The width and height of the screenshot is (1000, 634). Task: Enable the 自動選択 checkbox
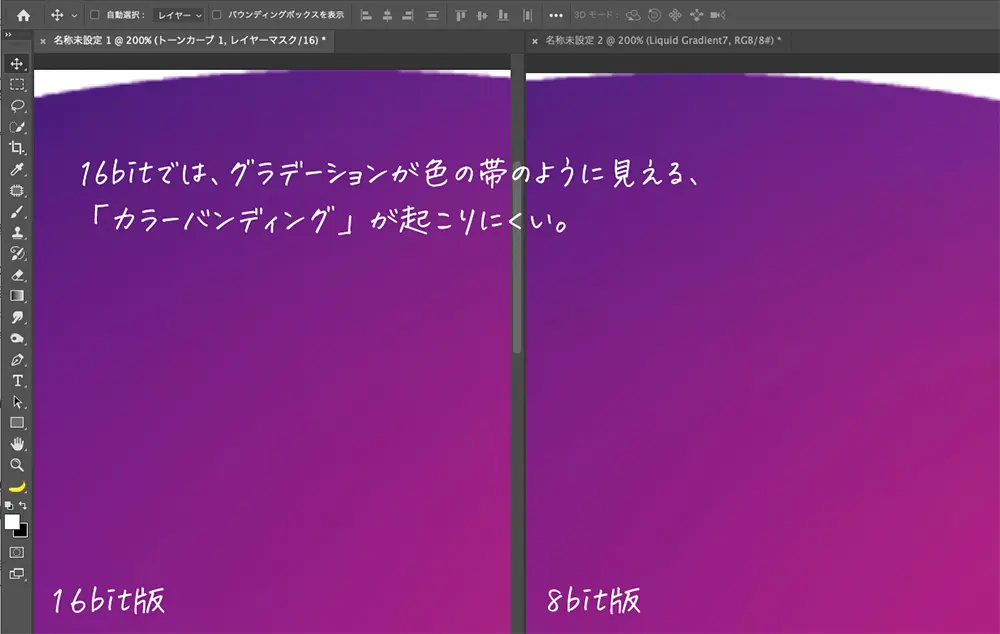coord(94,15)
